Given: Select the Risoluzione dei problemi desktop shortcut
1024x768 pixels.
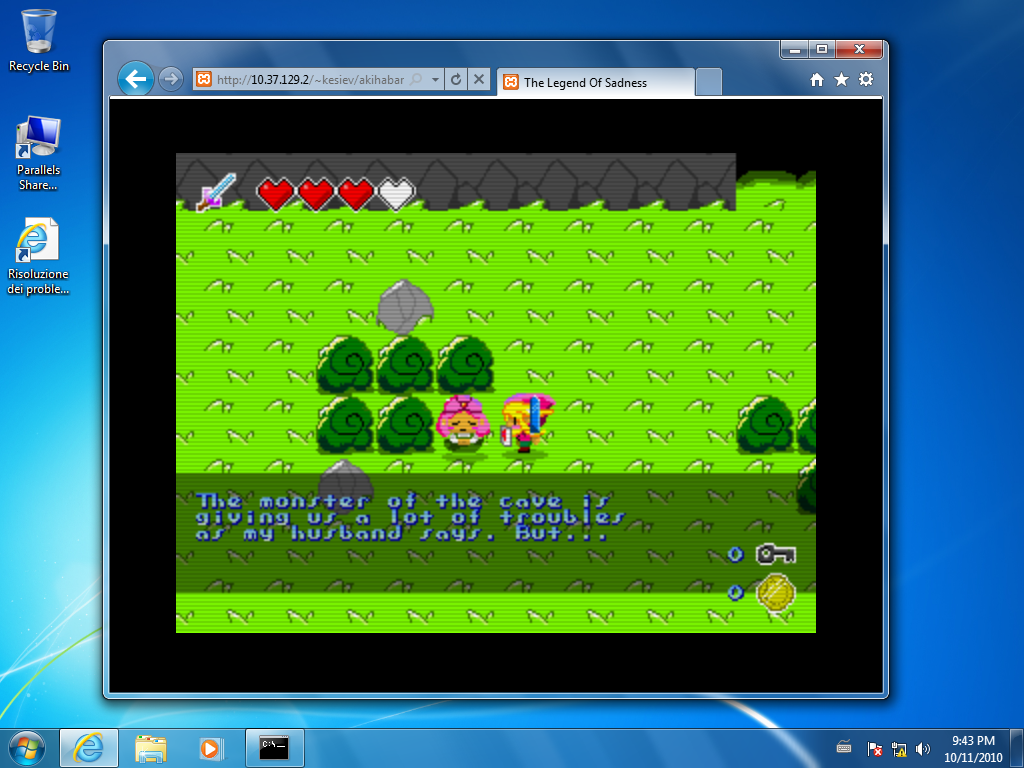Looking at the screenshot, I should coord(38,257).
